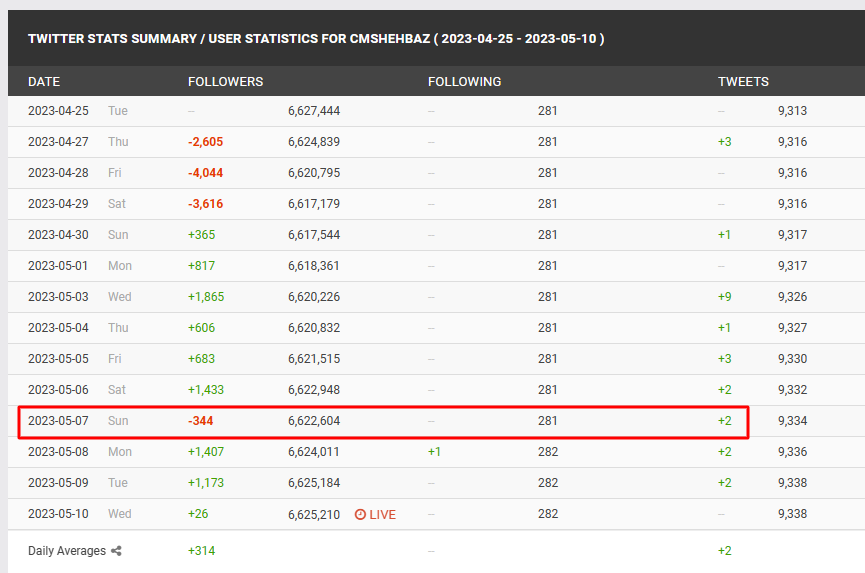This screenshot has height=573, width=865.
Task: Click the FOLLOWERS column header
Action: 225,81
